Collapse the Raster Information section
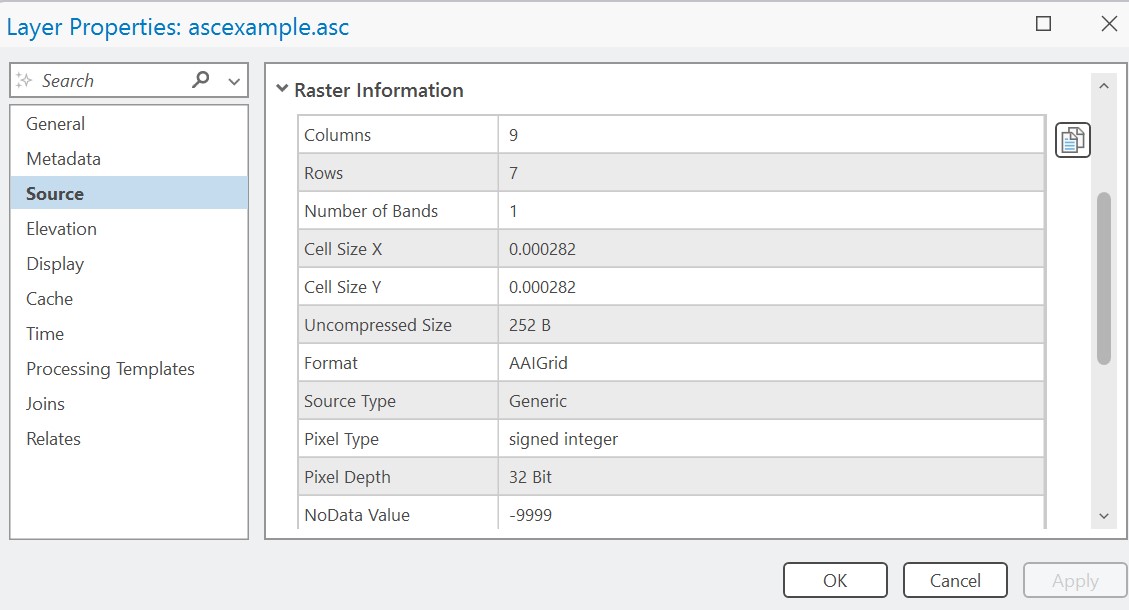This screenshot has width=1129, height=610. (282, 90)
